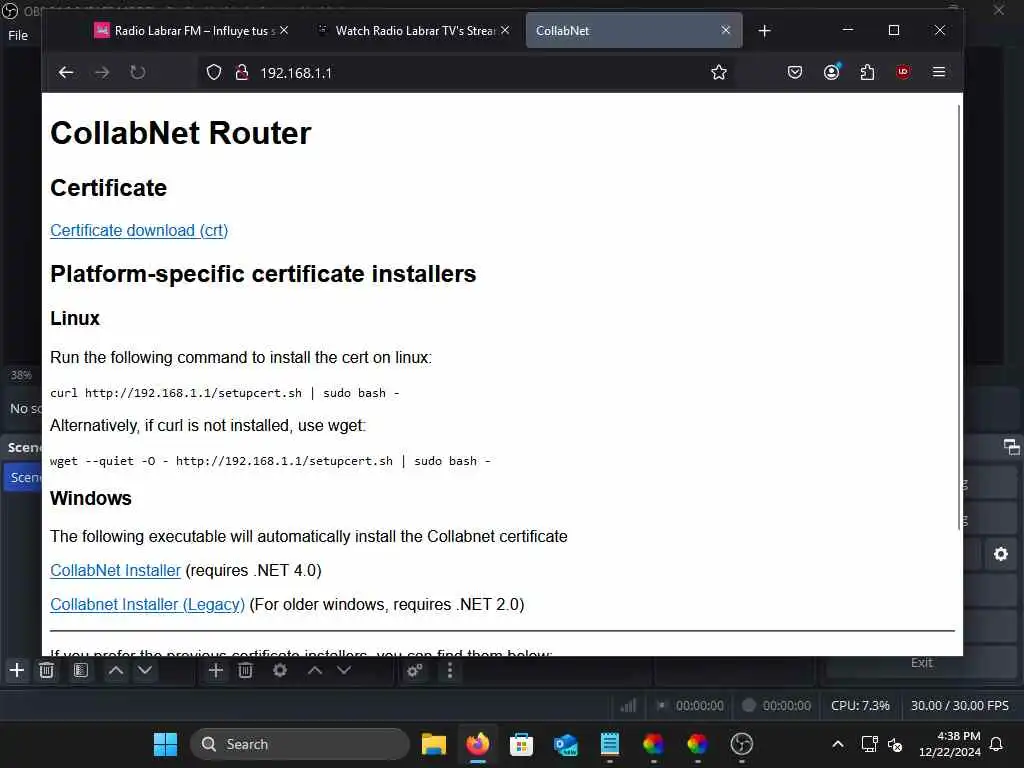Move source down in the OBS sources toolbar
Viewport: 1024px width, 768px height.
(x=344, y=670)
